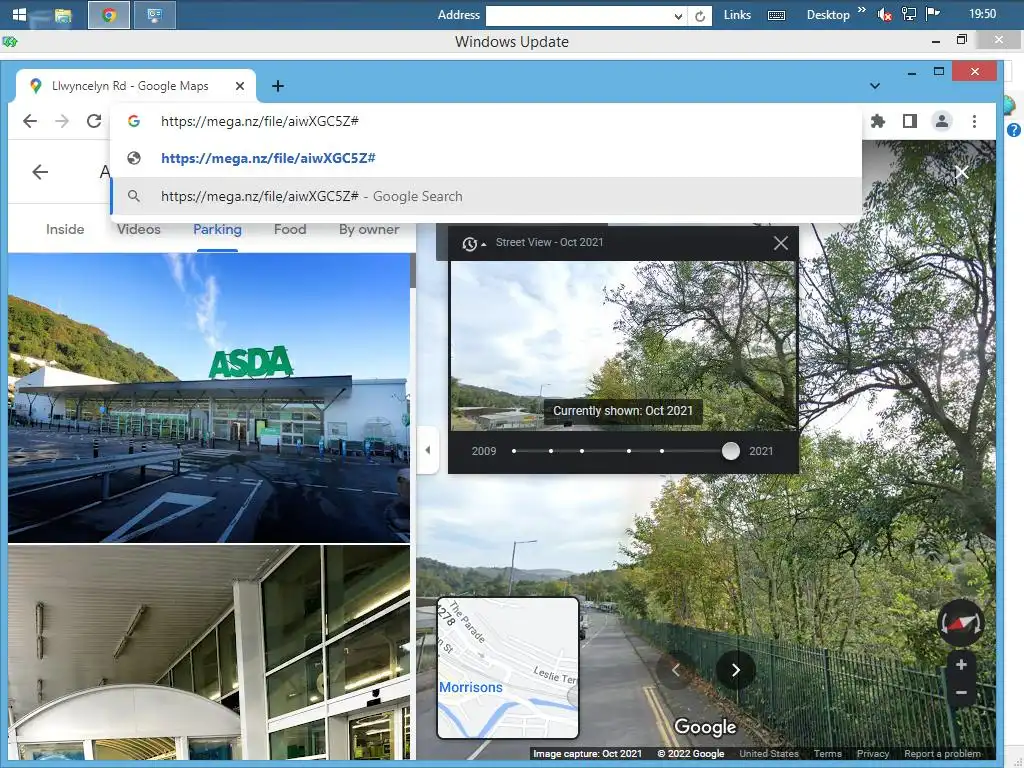Open the Privacy link

click(x=872, y=754)
